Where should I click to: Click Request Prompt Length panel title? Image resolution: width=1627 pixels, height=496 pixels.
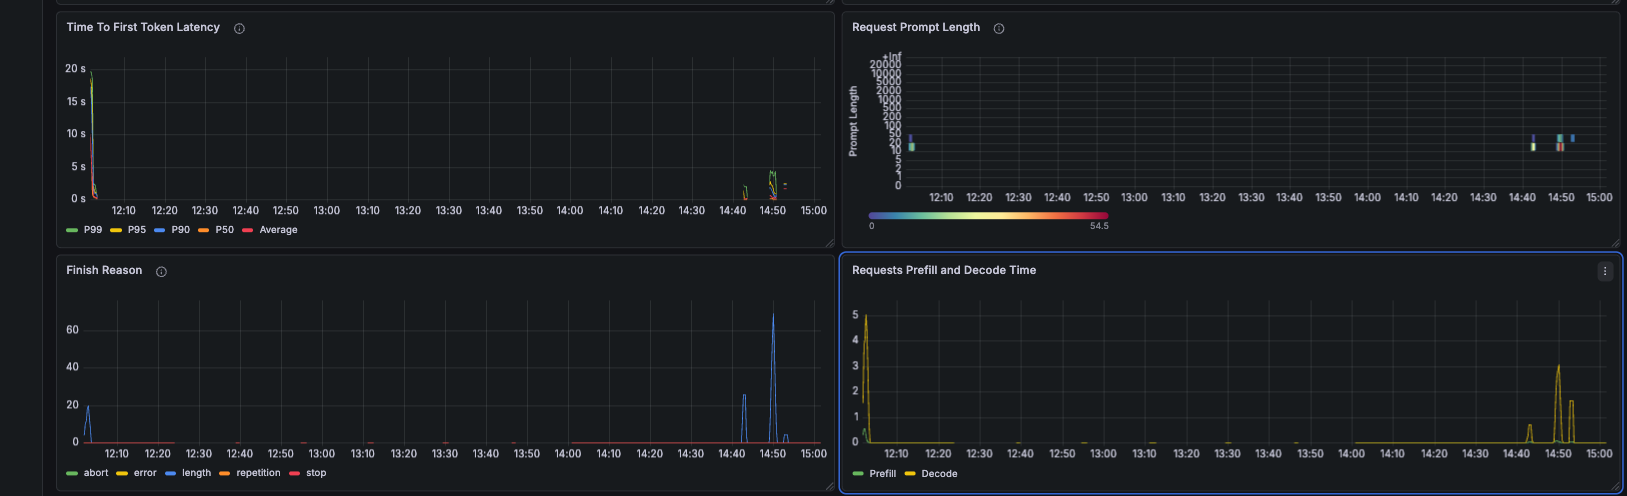pos(916,27)
